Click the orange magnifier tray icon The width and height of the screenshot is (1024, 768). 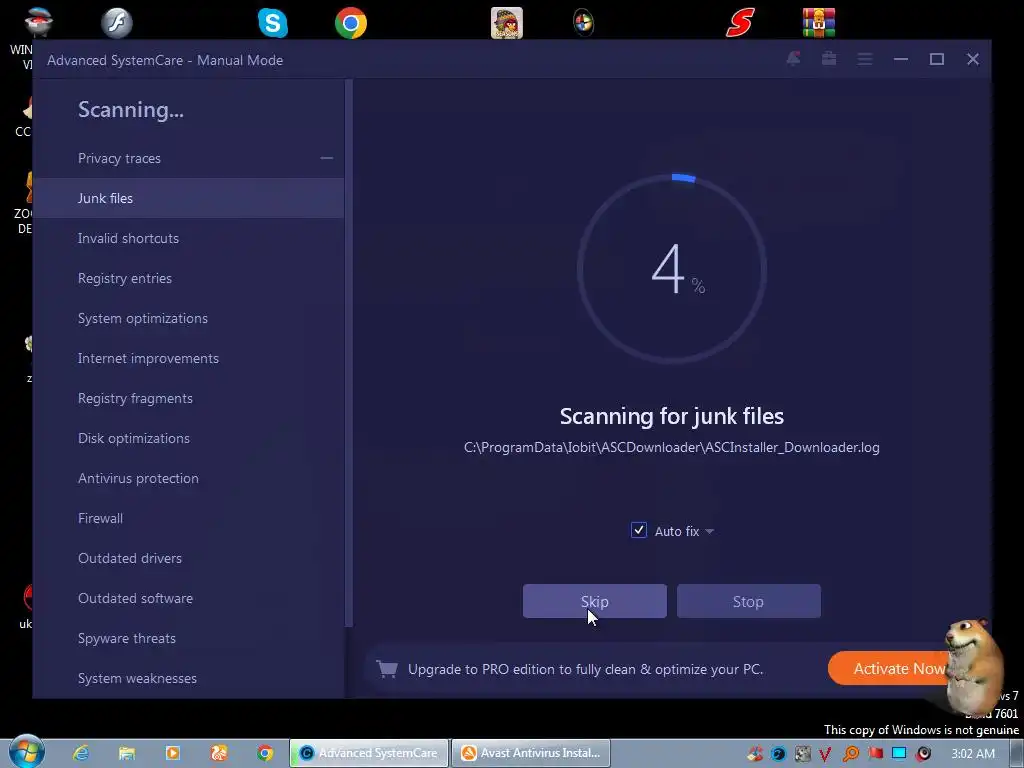[x=850, y=754]
